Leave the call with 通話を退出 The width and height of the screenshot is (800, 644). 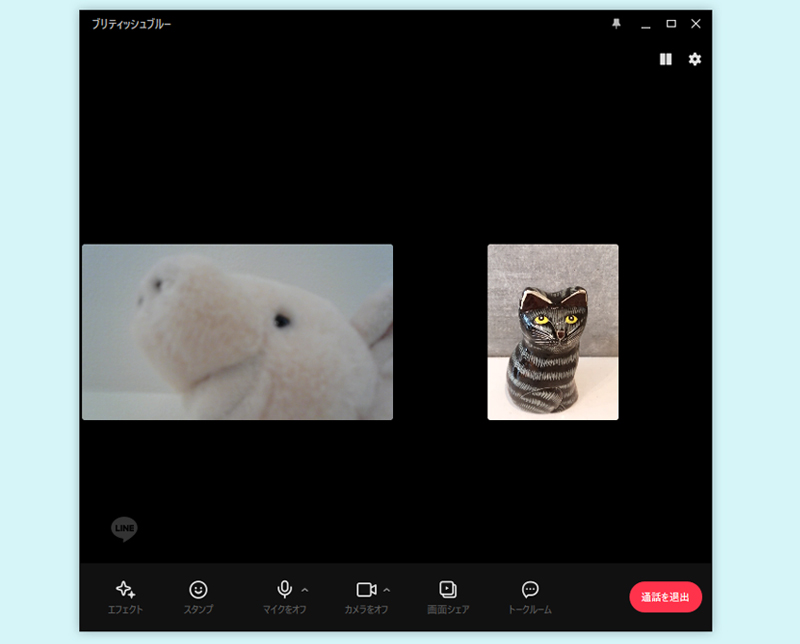665,597
